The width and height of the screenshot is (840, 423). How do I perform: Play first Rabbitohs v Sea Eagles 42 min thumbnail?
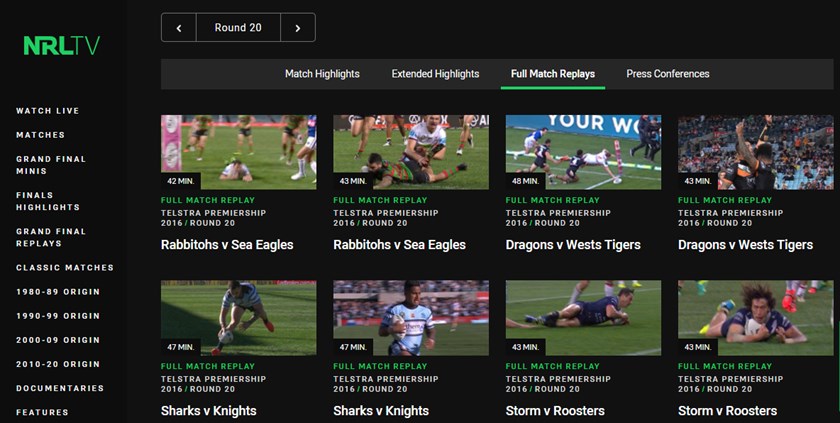point(238,152)
